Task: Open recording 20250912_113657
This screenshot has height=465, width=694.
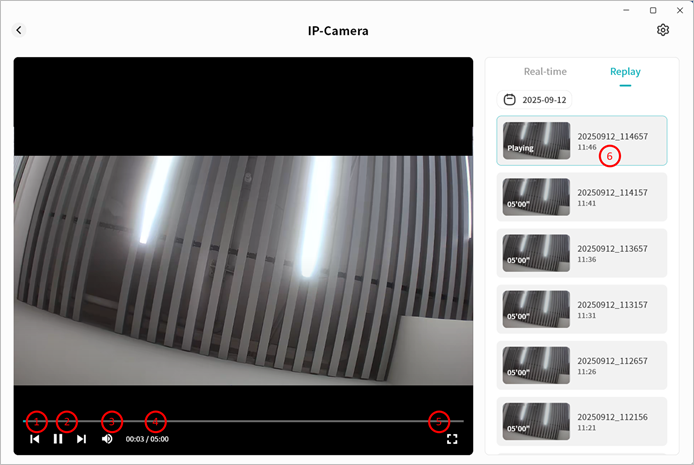Action: pyautogui.click(x=582, y=253)
